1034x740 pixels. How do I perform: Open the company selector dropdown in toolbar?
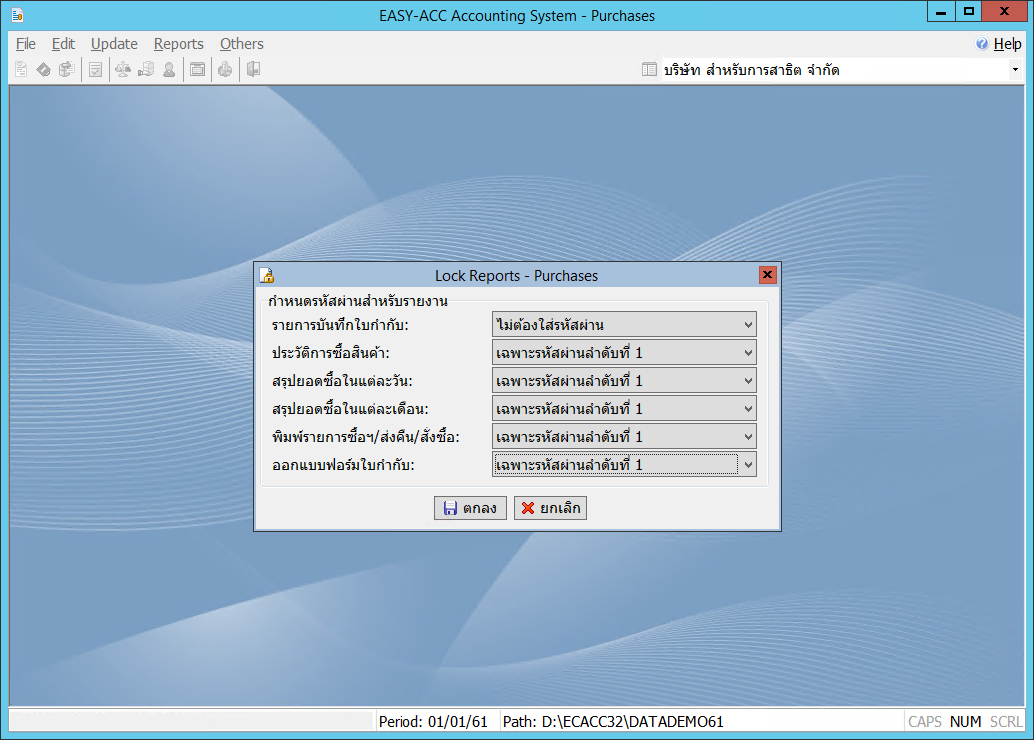coord(1015,70)
